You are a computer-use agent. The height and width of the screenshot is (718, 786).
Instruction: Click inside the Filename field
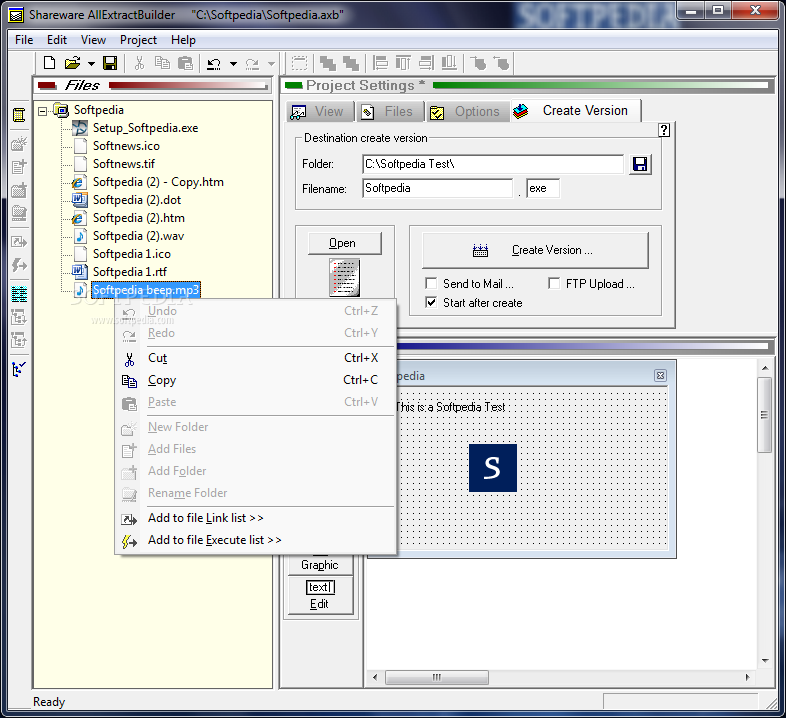click(438, 188)
